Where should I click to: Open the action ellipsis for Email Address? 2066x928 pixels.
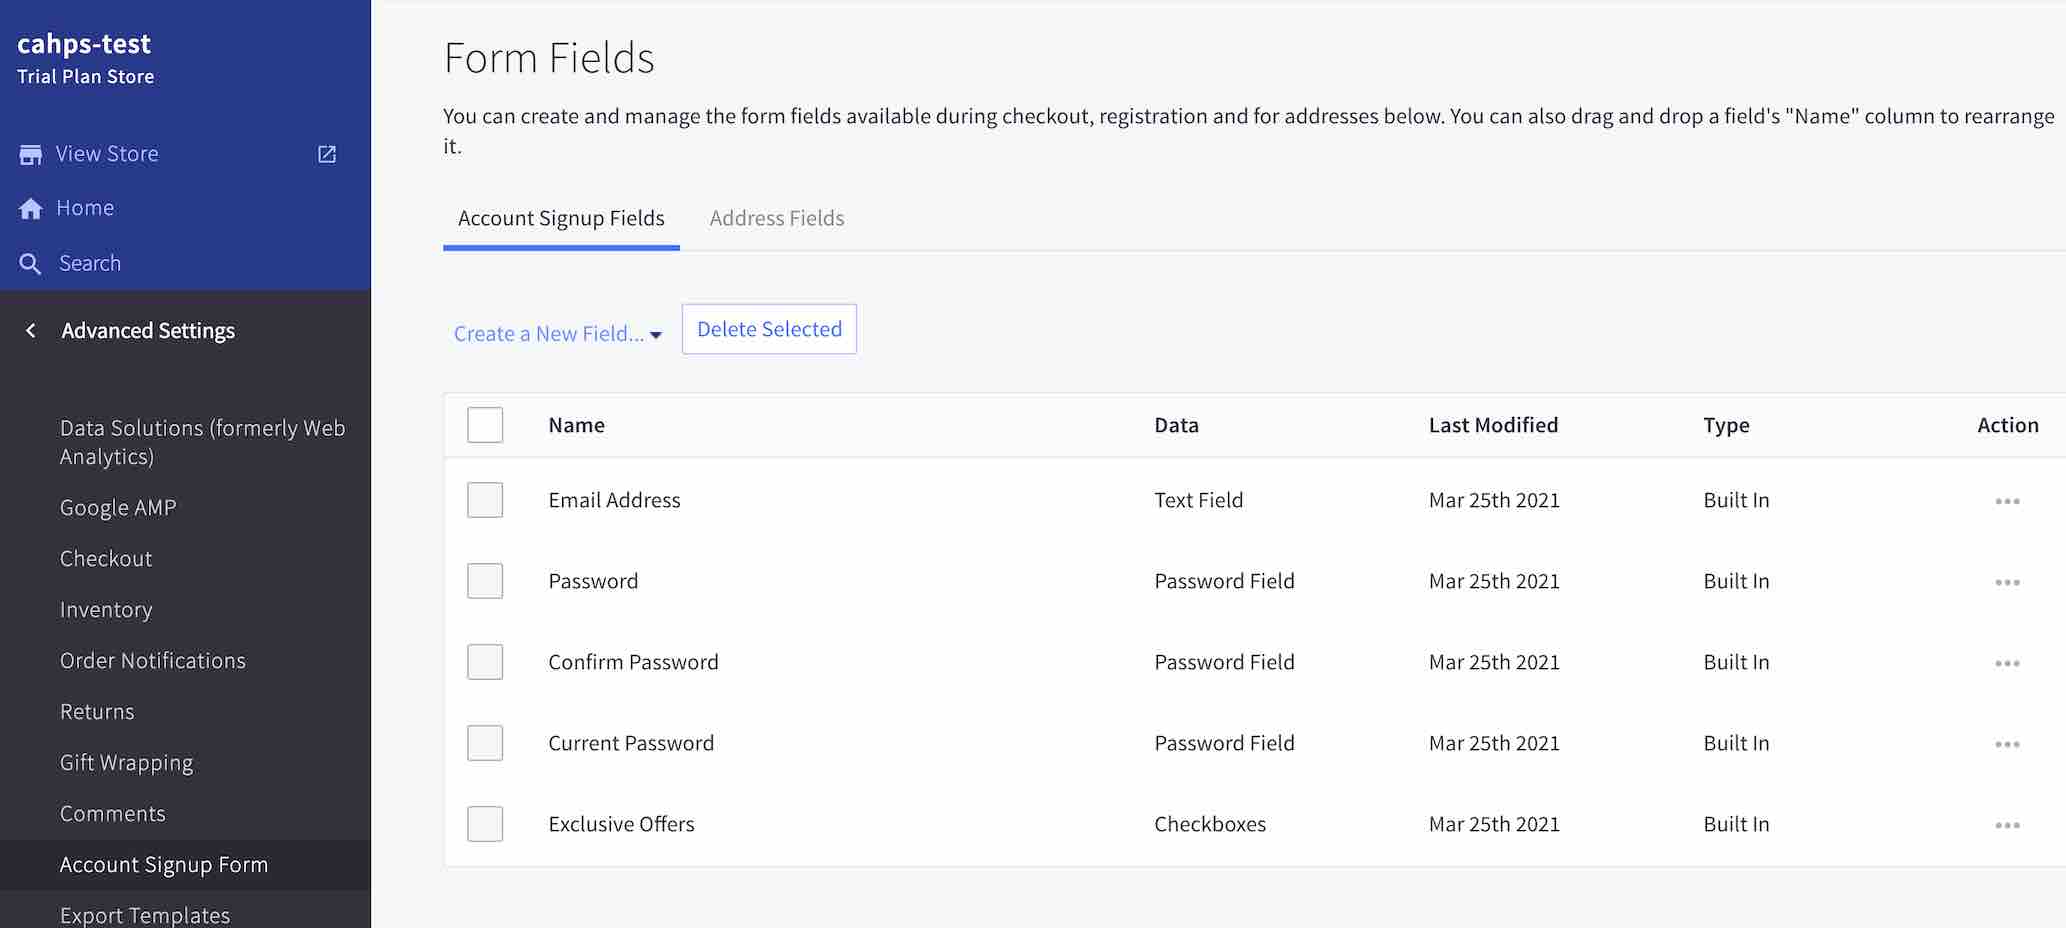(x=2007, y=500)
